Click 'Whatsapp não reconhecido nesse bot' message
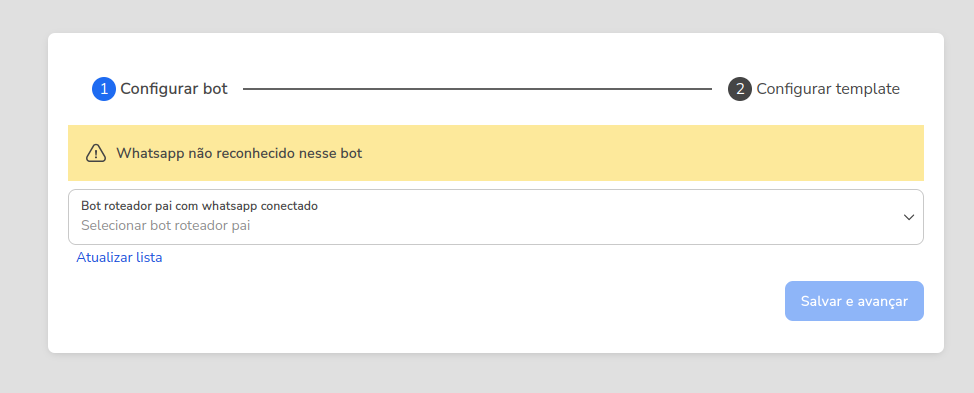Viewport: 974px width, 393px height. pos(239,153)
